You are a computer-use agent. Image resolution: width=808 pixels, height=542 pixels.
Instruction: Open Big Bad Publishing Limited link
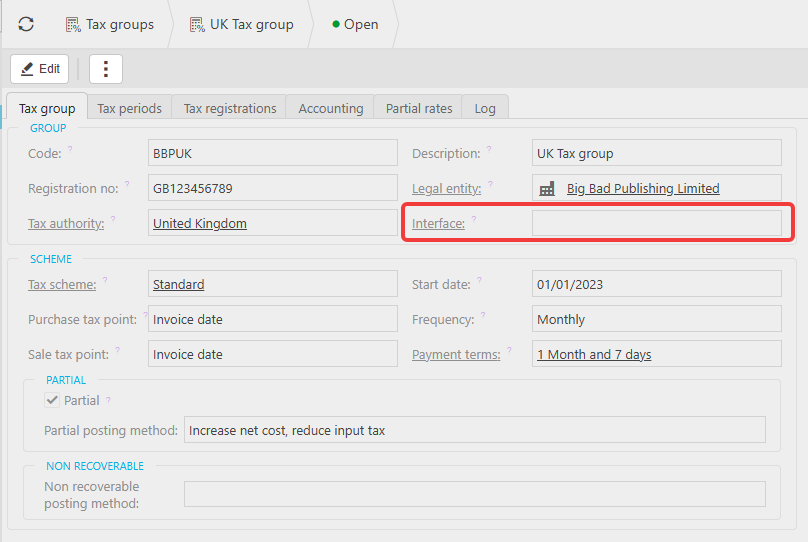pos(643,189)
